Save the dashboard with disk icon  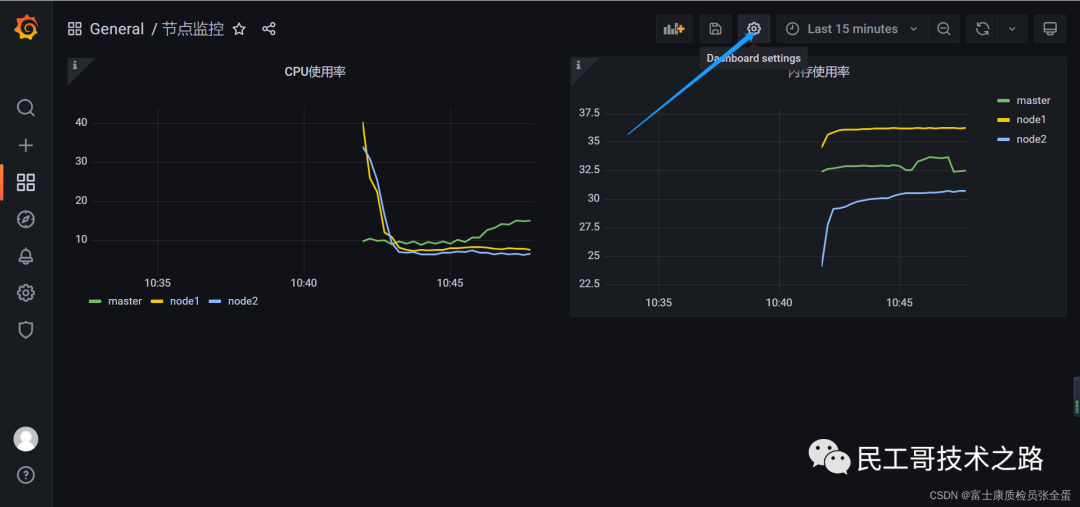(x=716, y=29)
